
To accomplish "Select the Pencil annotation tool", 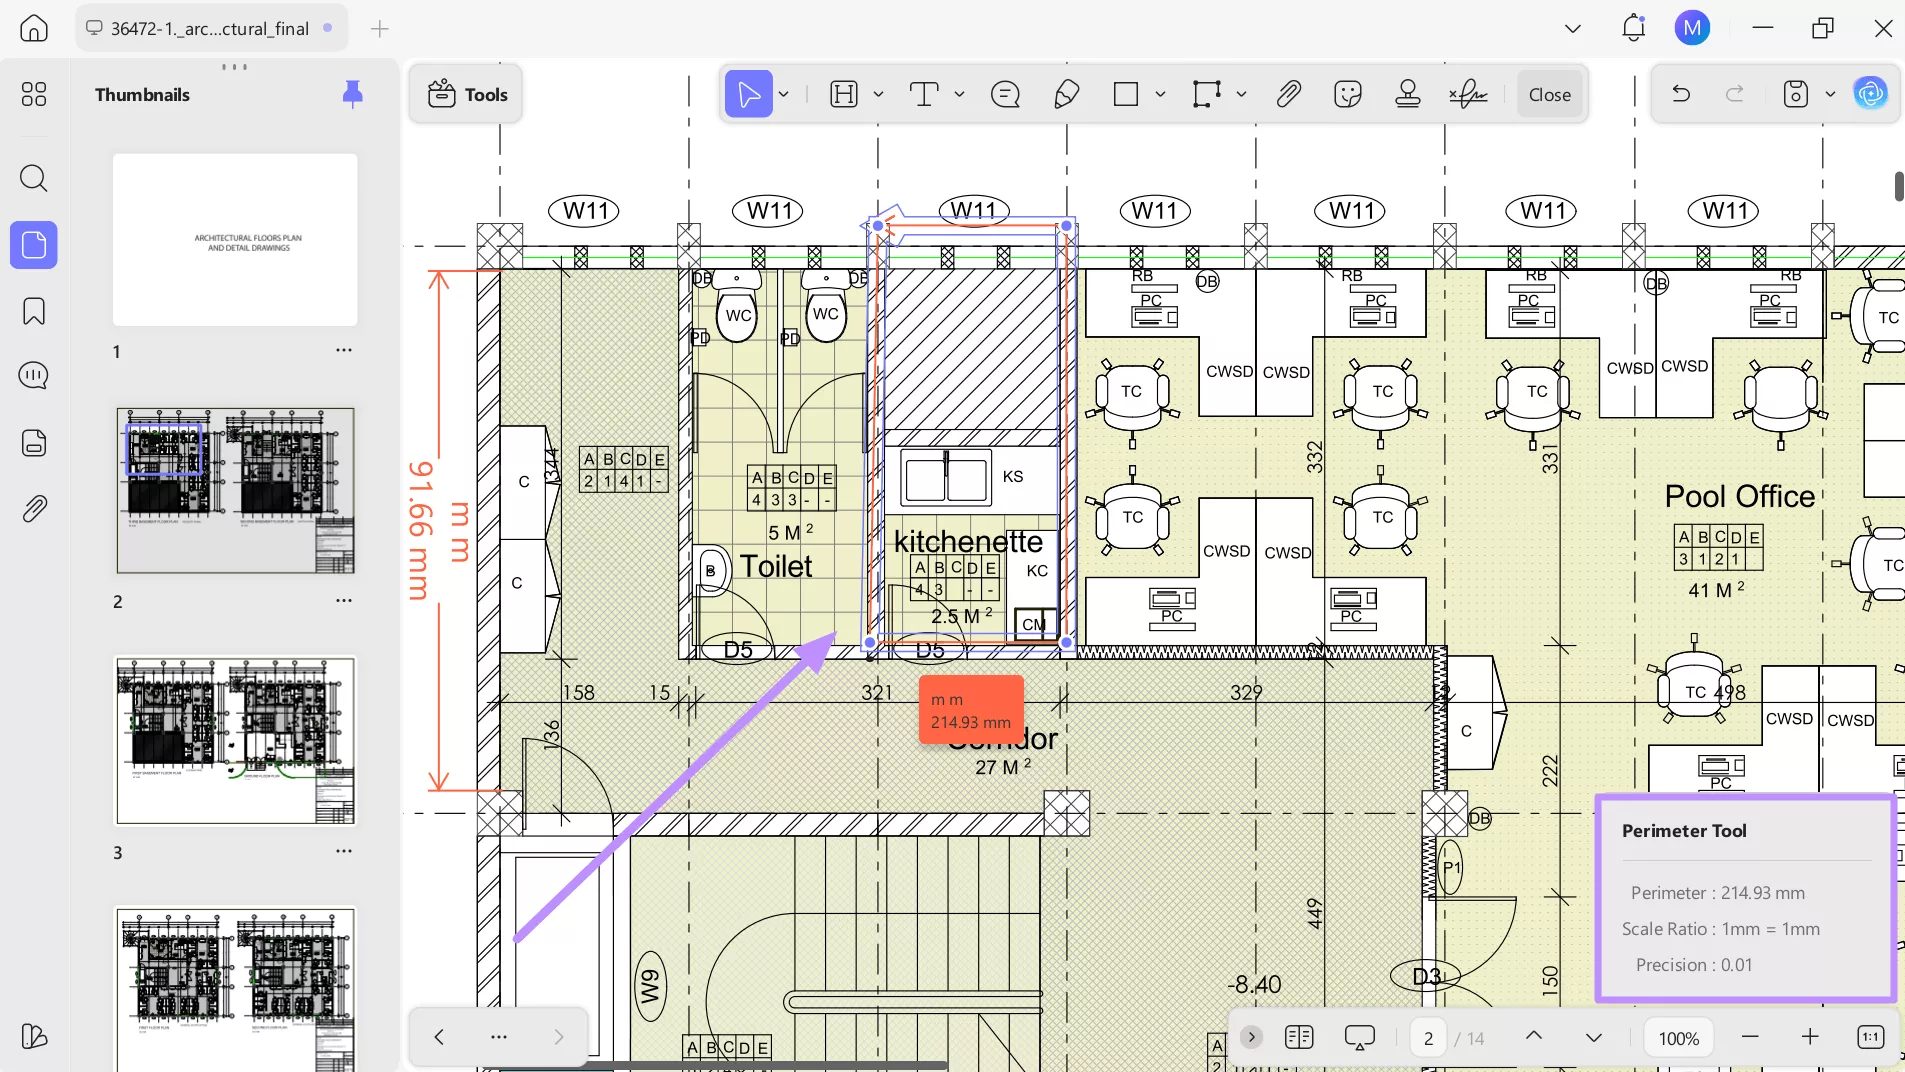I will 1067,93.
